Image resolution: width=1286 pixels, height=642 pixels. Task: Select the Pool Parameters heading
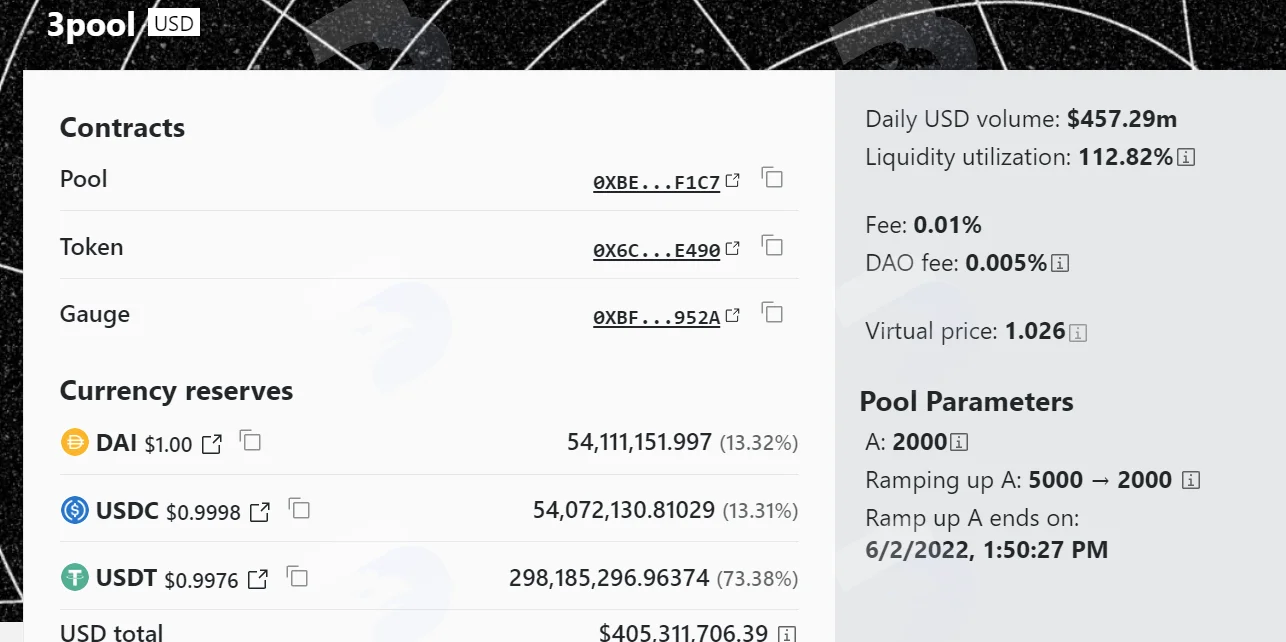[x=967, y=402]
